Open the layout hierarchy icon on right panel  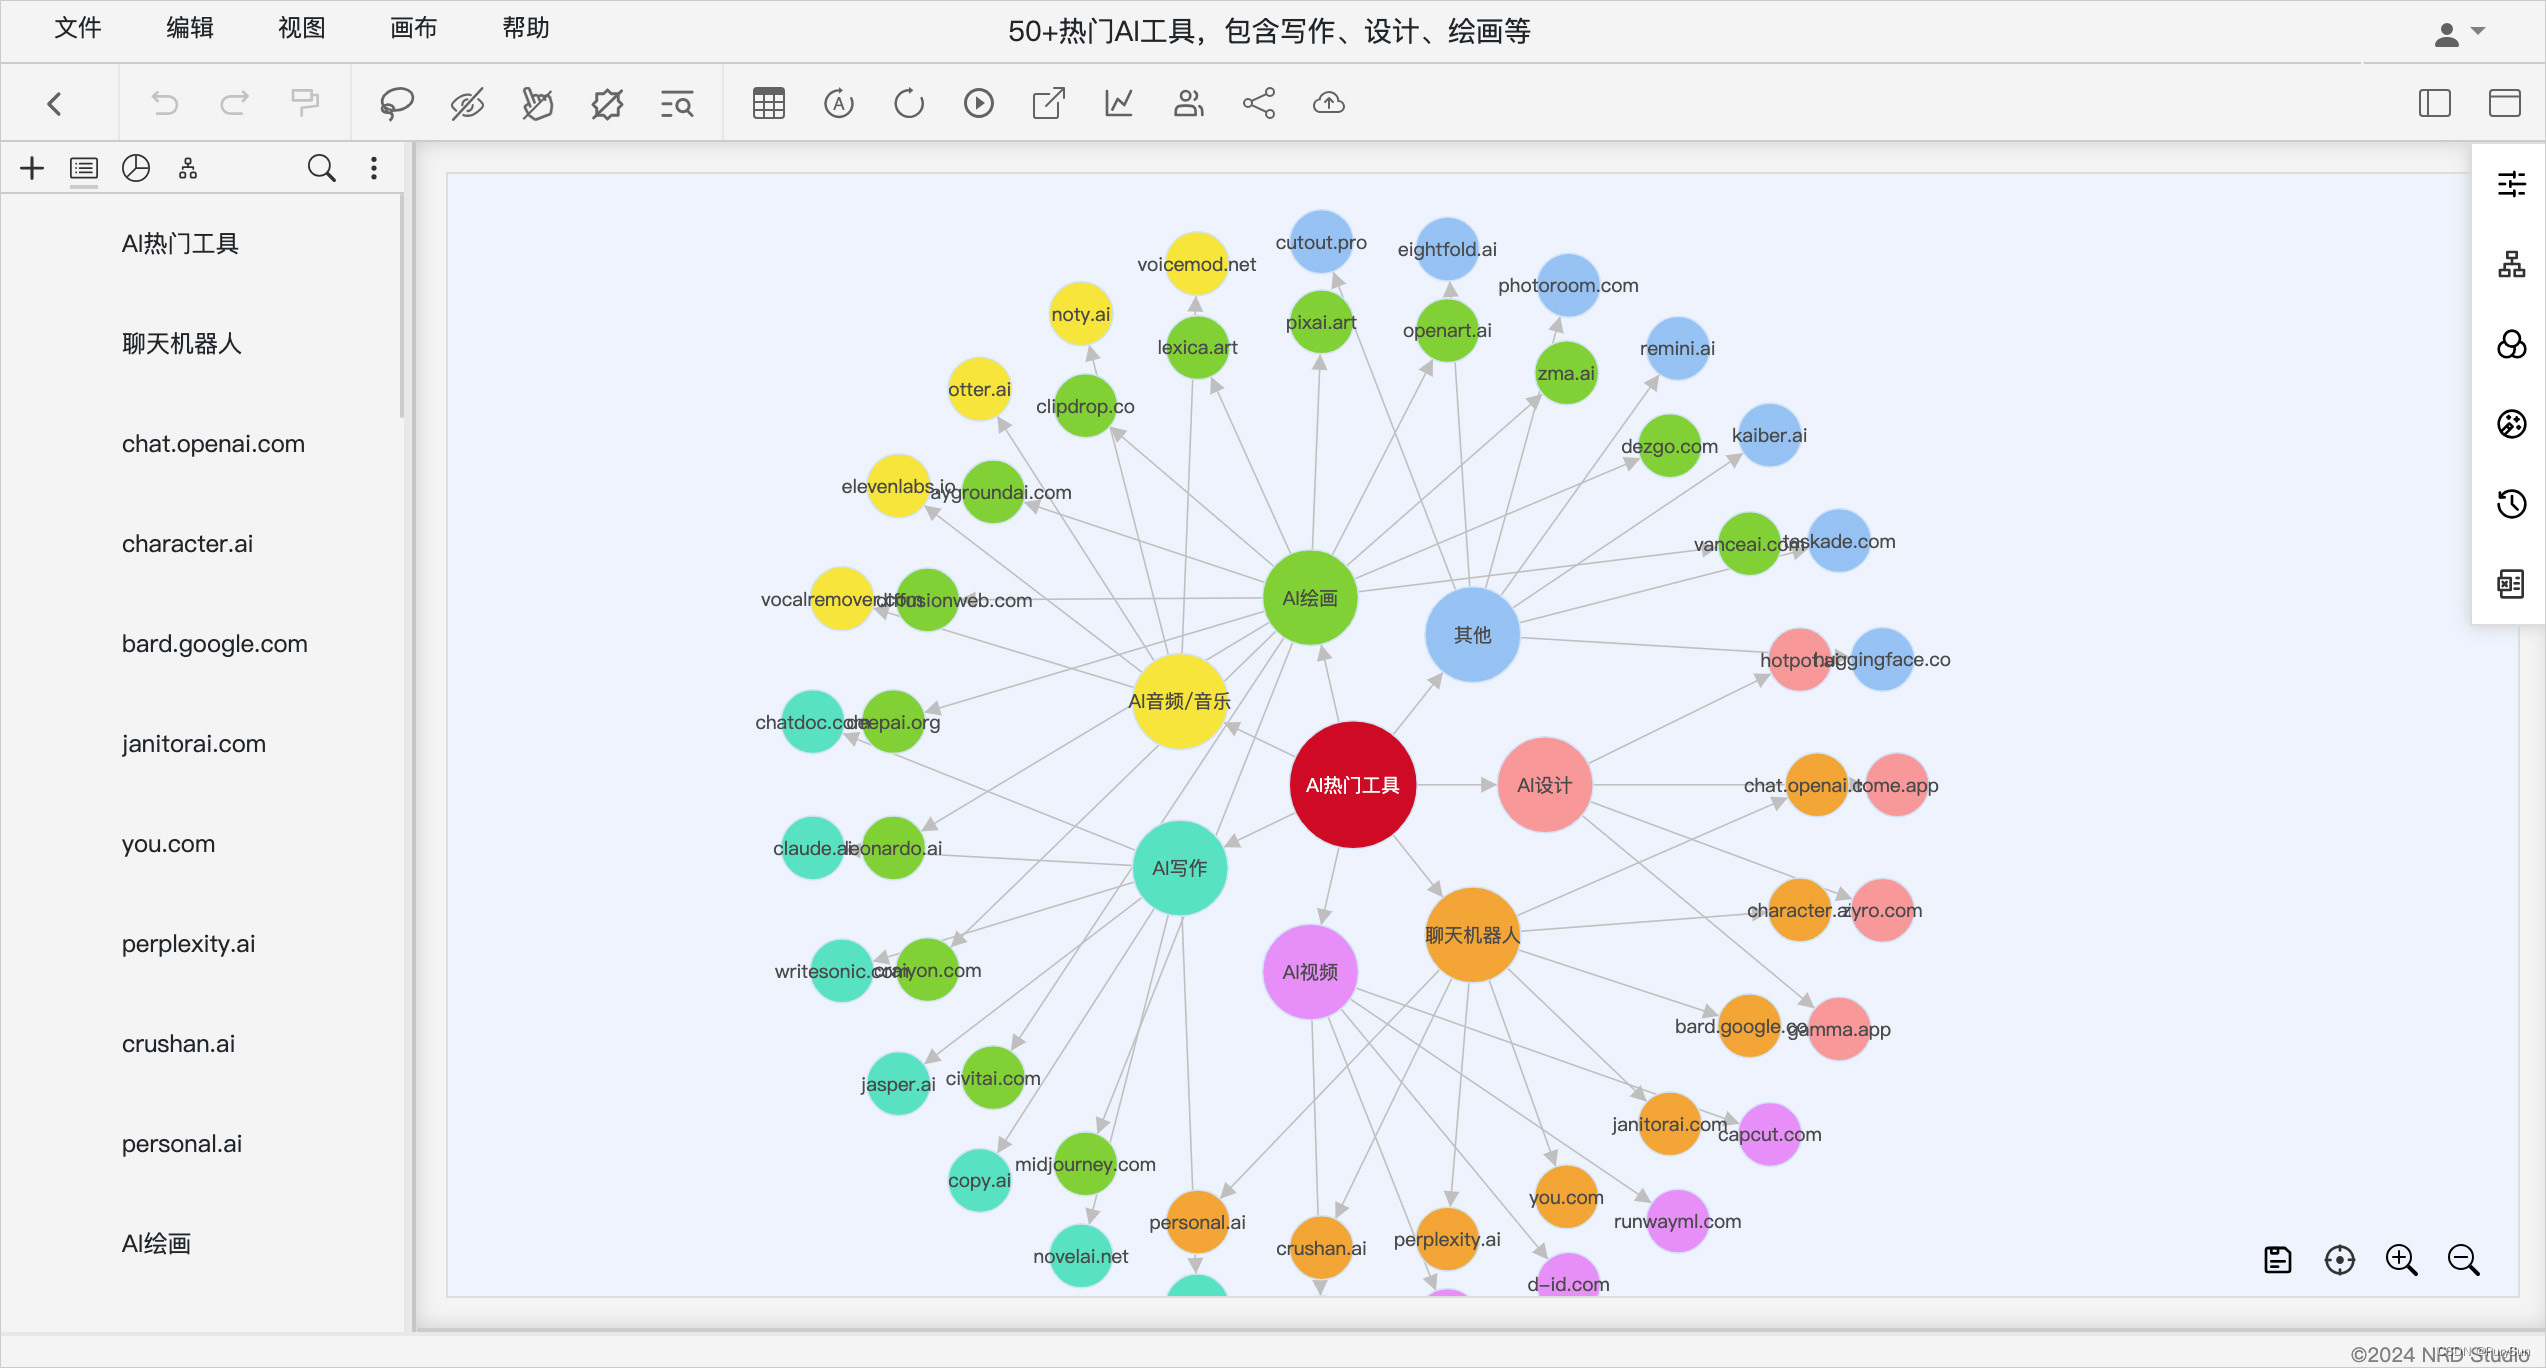tap(2511, 265)
